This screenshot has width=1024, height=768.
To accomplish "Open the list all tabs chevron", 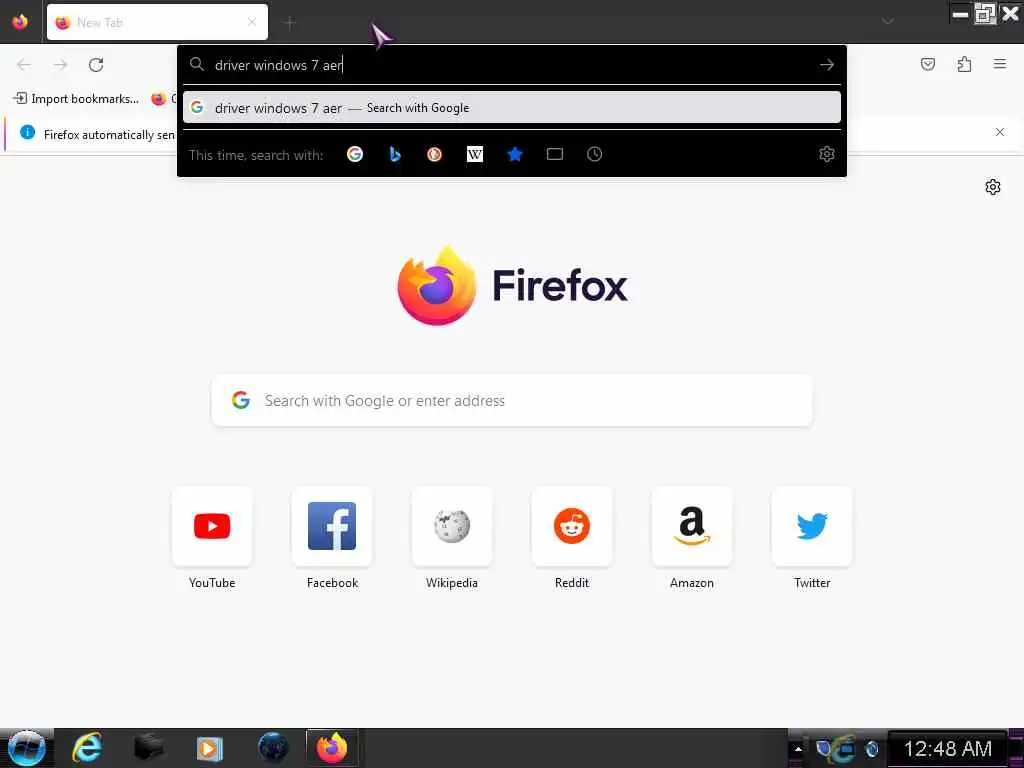I will (x=888, y=22).
